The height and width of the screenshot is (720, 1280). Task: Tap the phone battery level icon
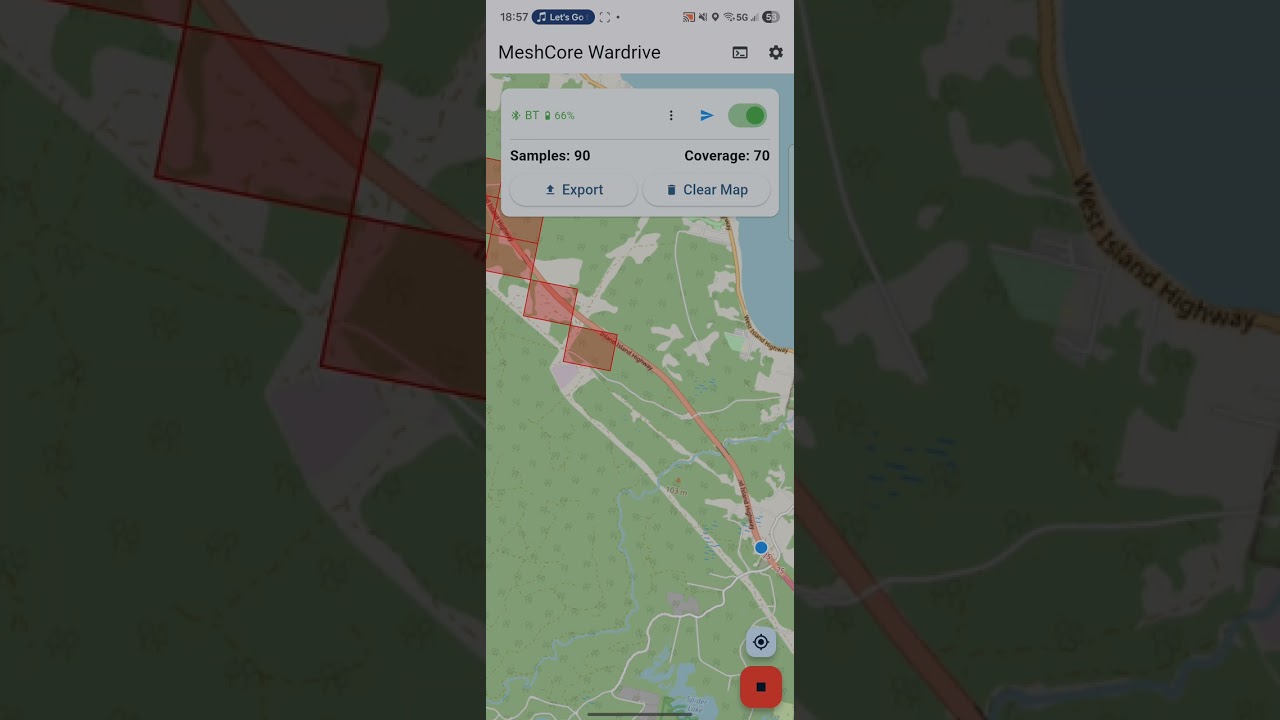click(x=771, y=17)
